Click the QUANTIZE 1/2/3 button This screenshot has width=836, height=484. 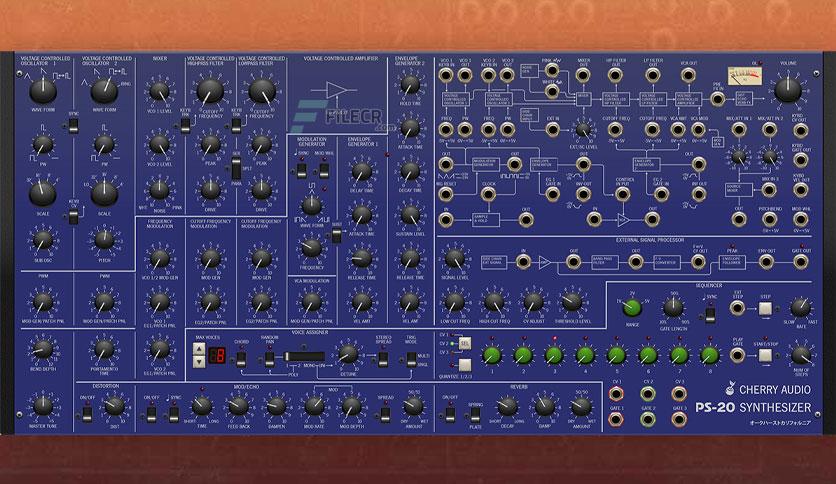(x=465, y=365)
